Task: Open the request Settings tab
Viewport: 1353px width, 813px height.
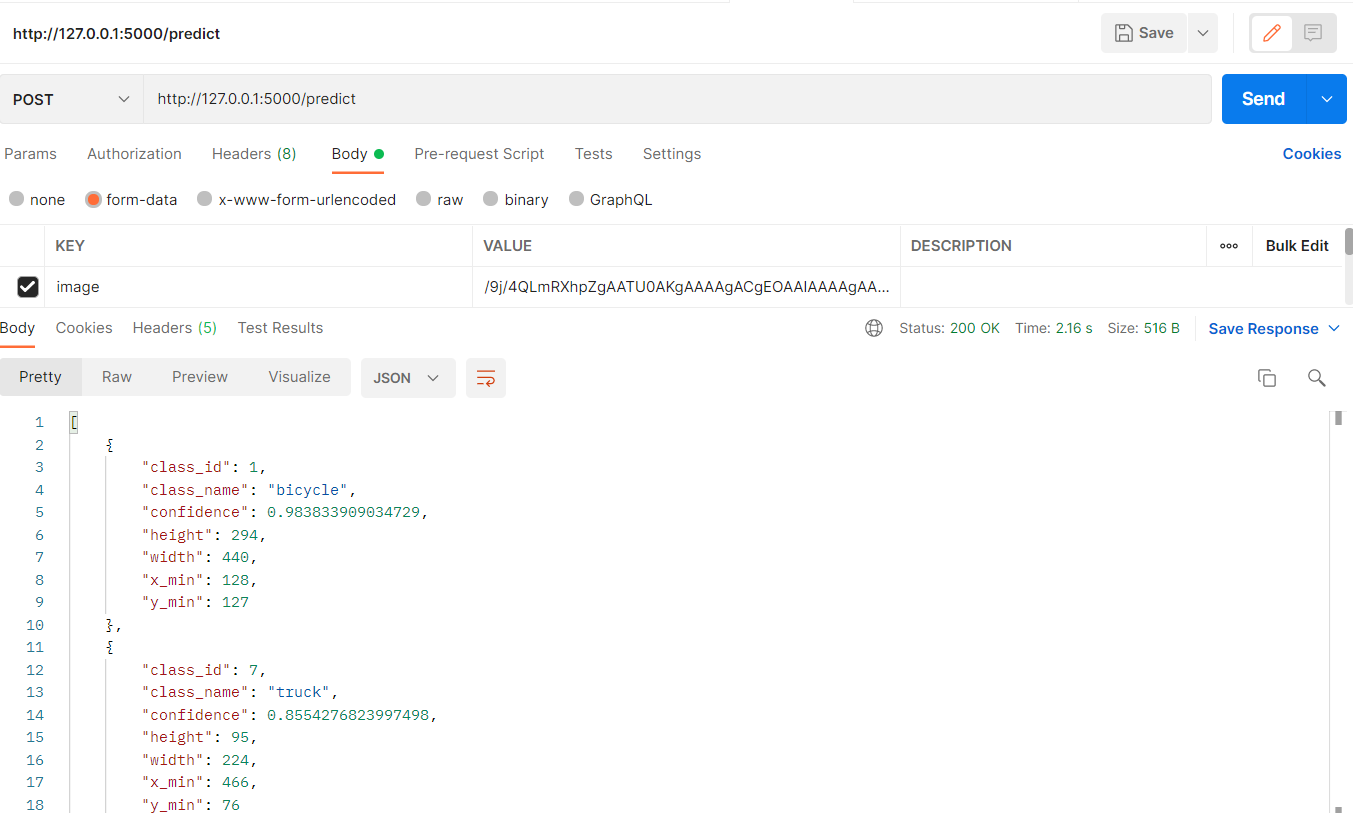Action: point(672,154)
